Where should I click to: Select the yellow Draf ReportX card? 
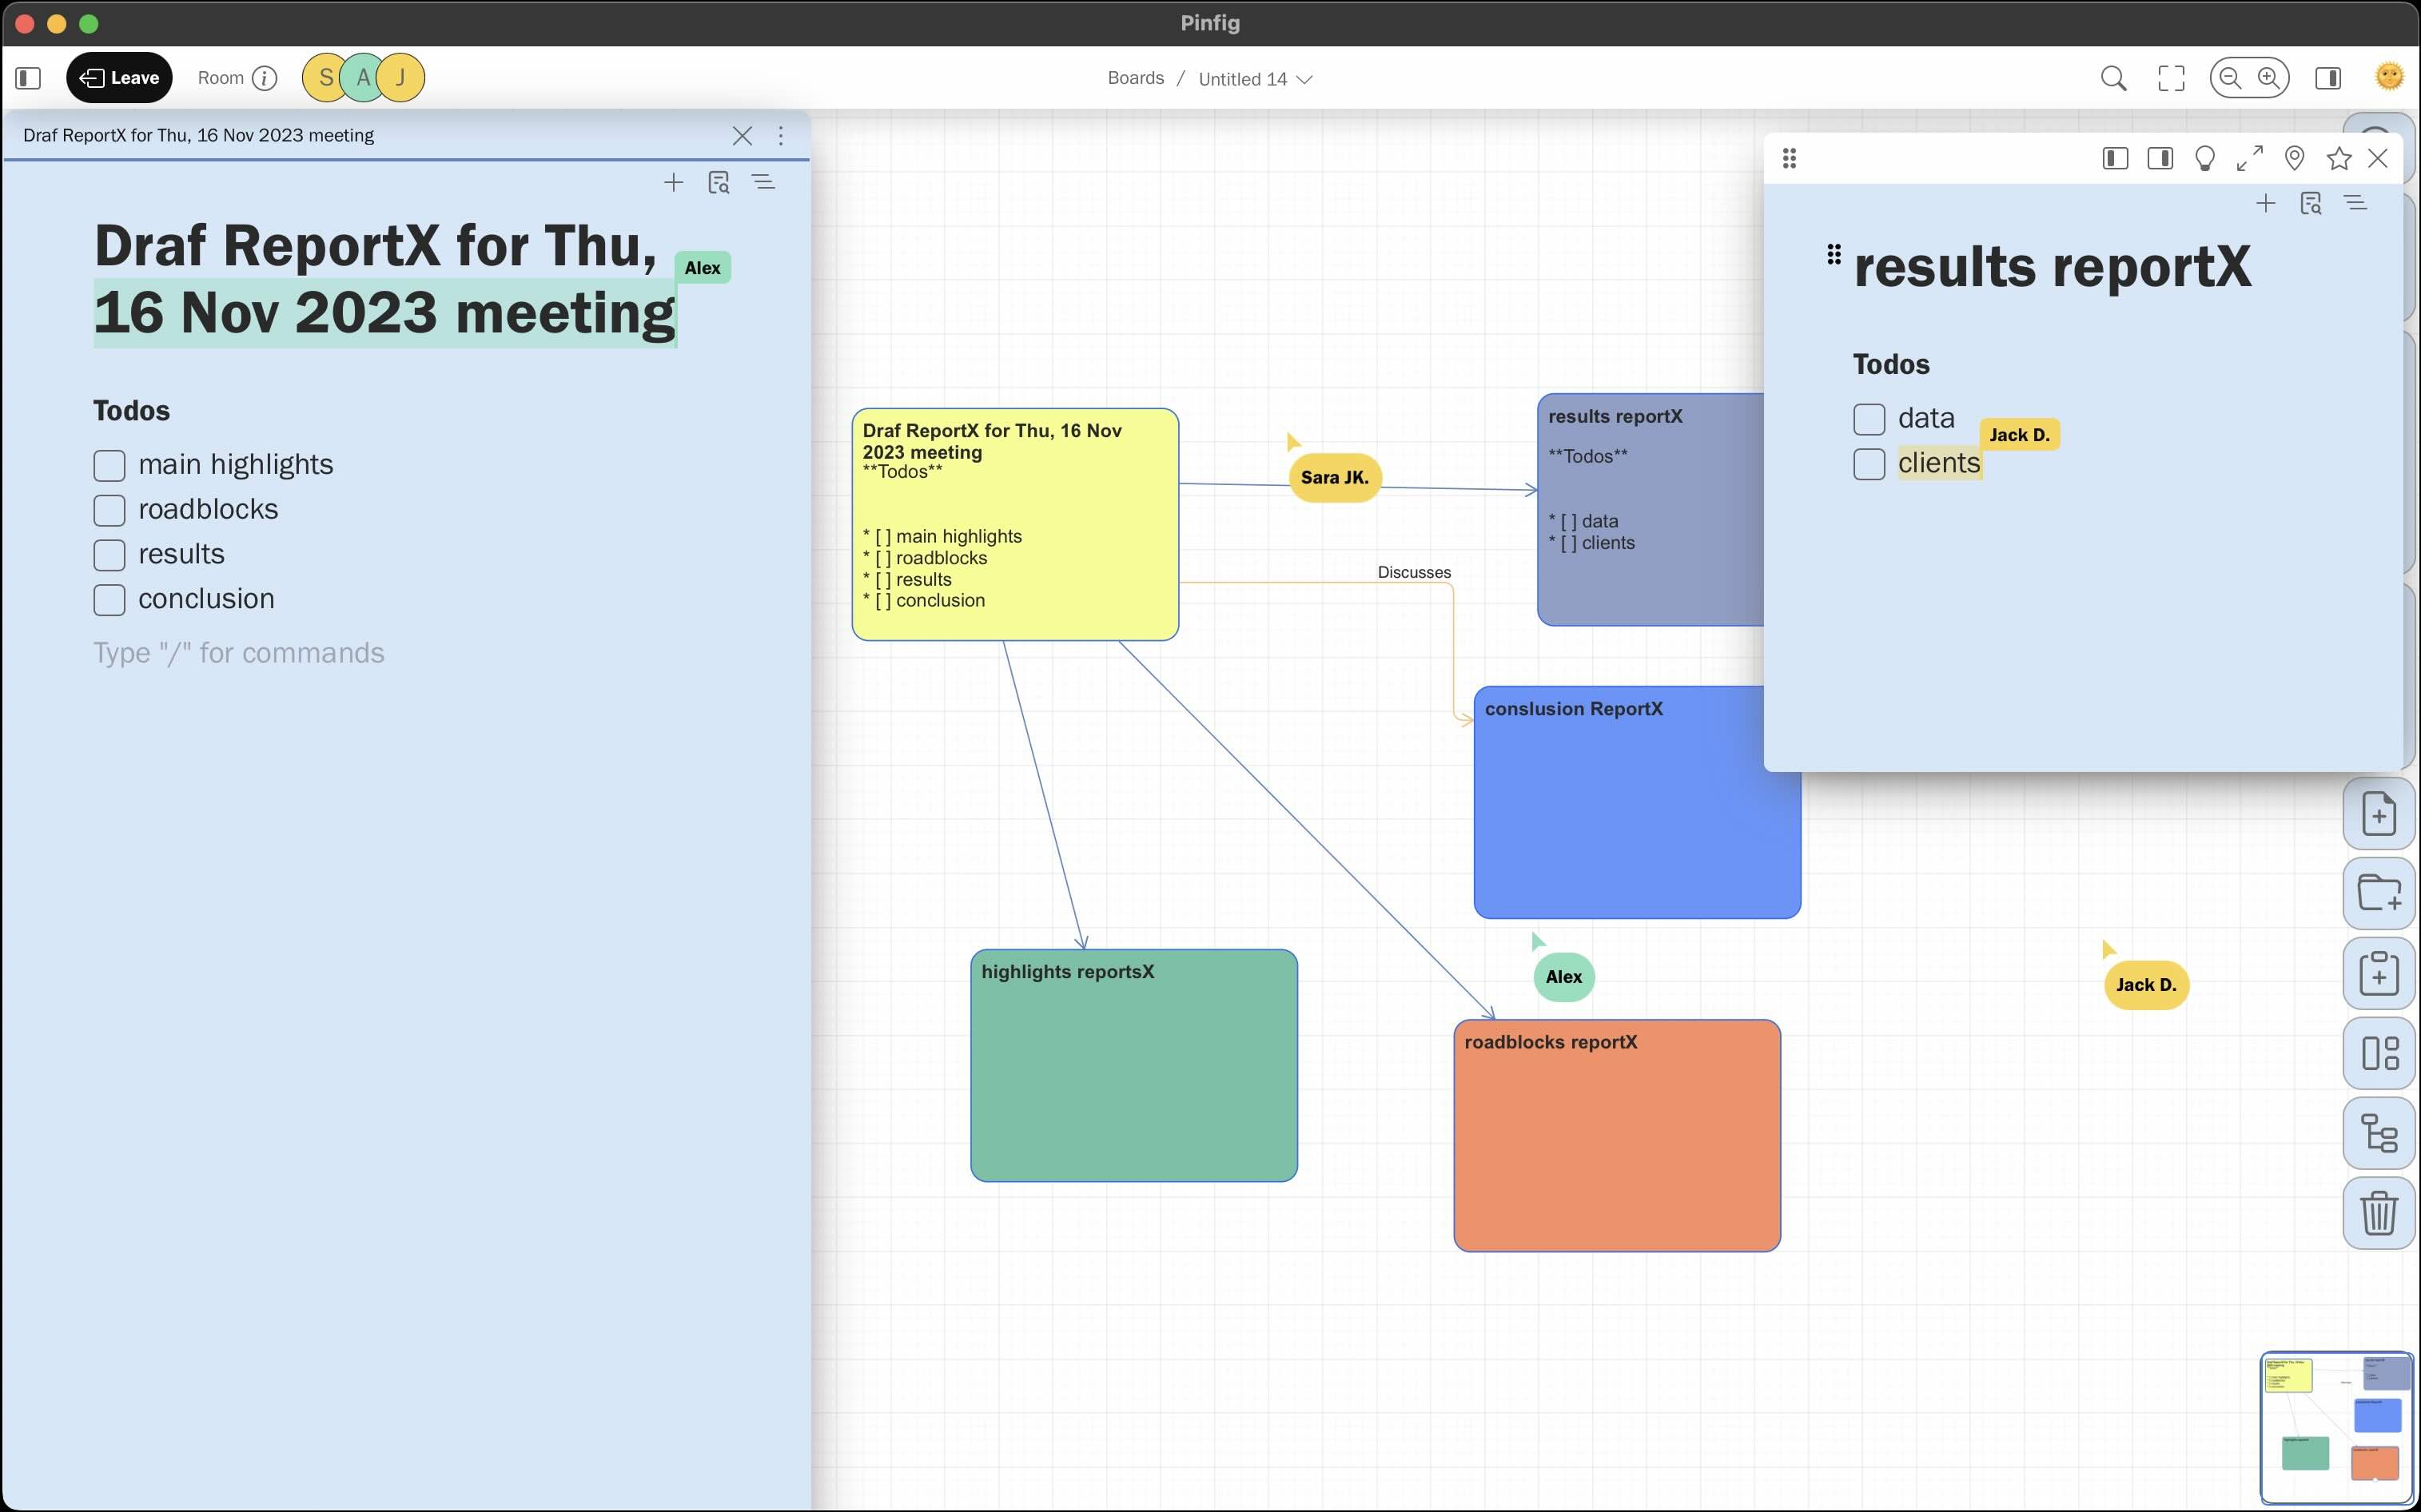point(1014,524)
